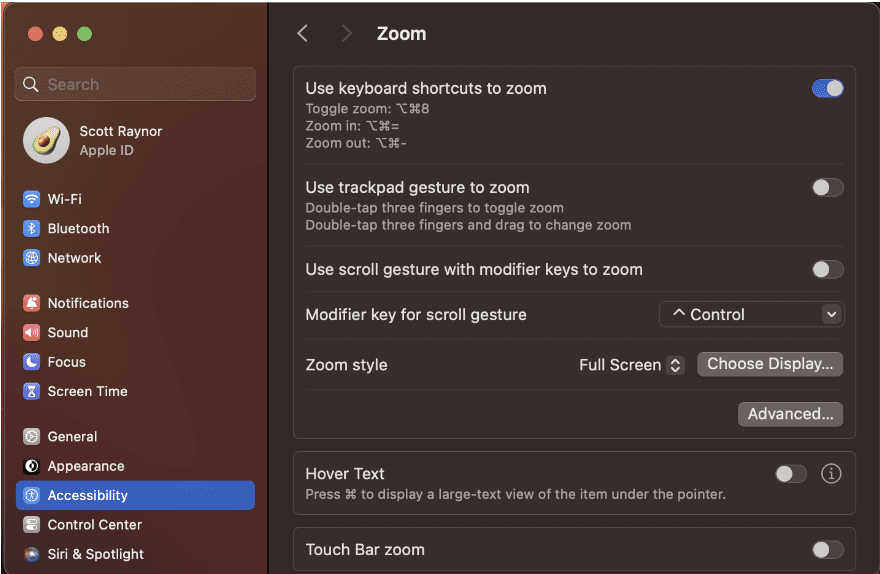Disable keyboard shortcuts to zoom toggle
Viewport: 880px width, 574px height.
click(x=827, y=88)
